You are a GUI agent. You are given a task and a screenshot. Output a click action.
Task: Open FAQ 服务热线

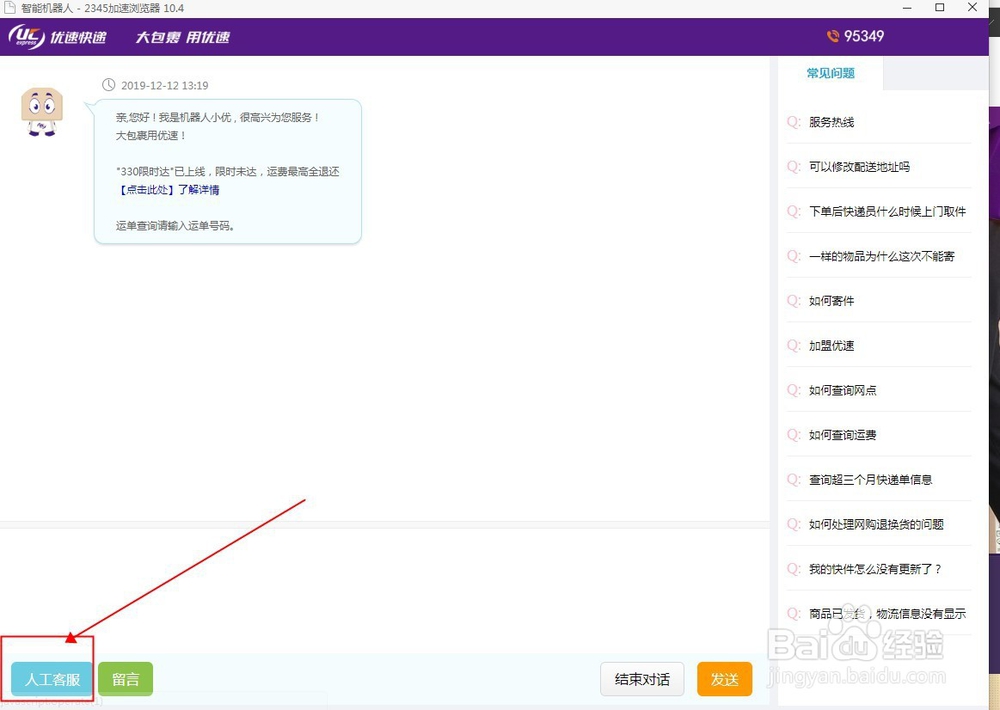click(x=831, y=122)
